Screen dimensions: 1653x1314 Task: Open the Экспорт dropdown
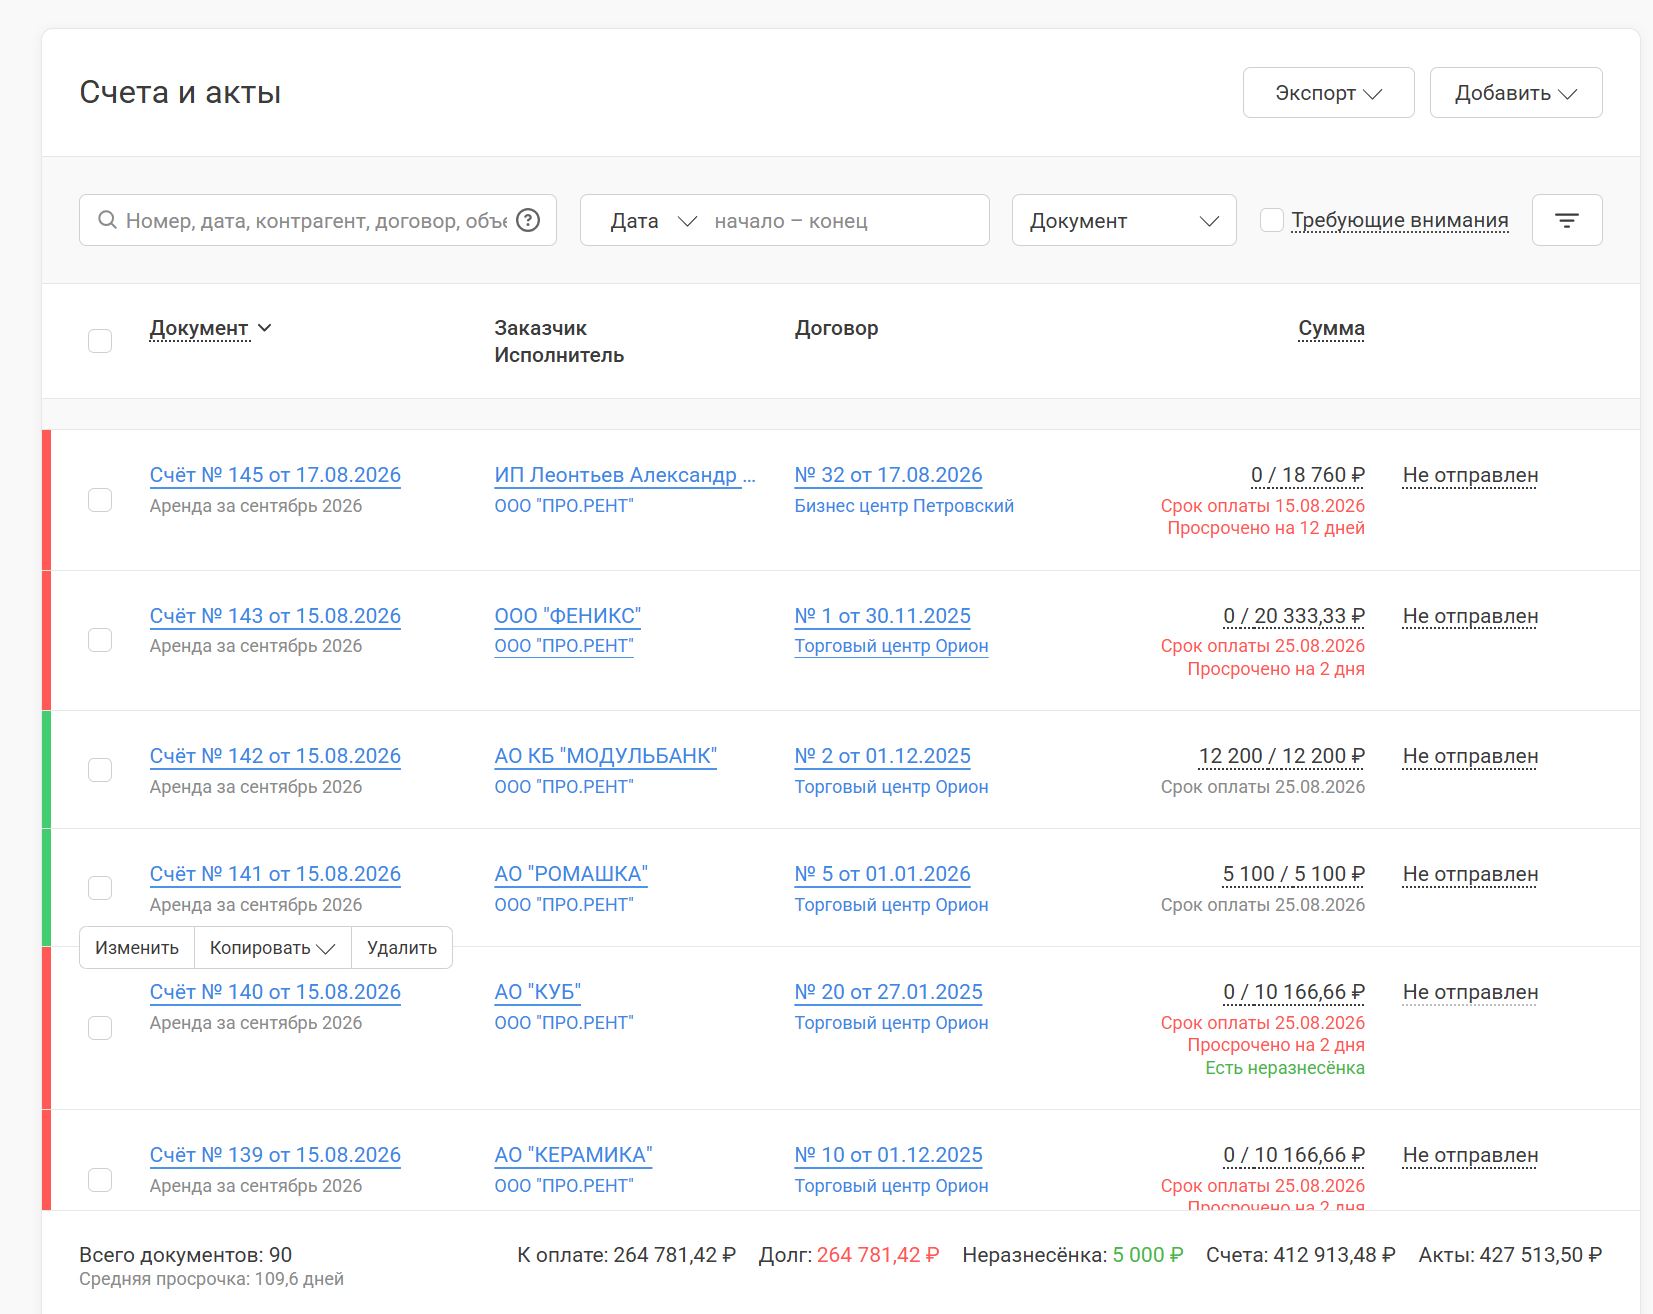(x=1328, y=93)
